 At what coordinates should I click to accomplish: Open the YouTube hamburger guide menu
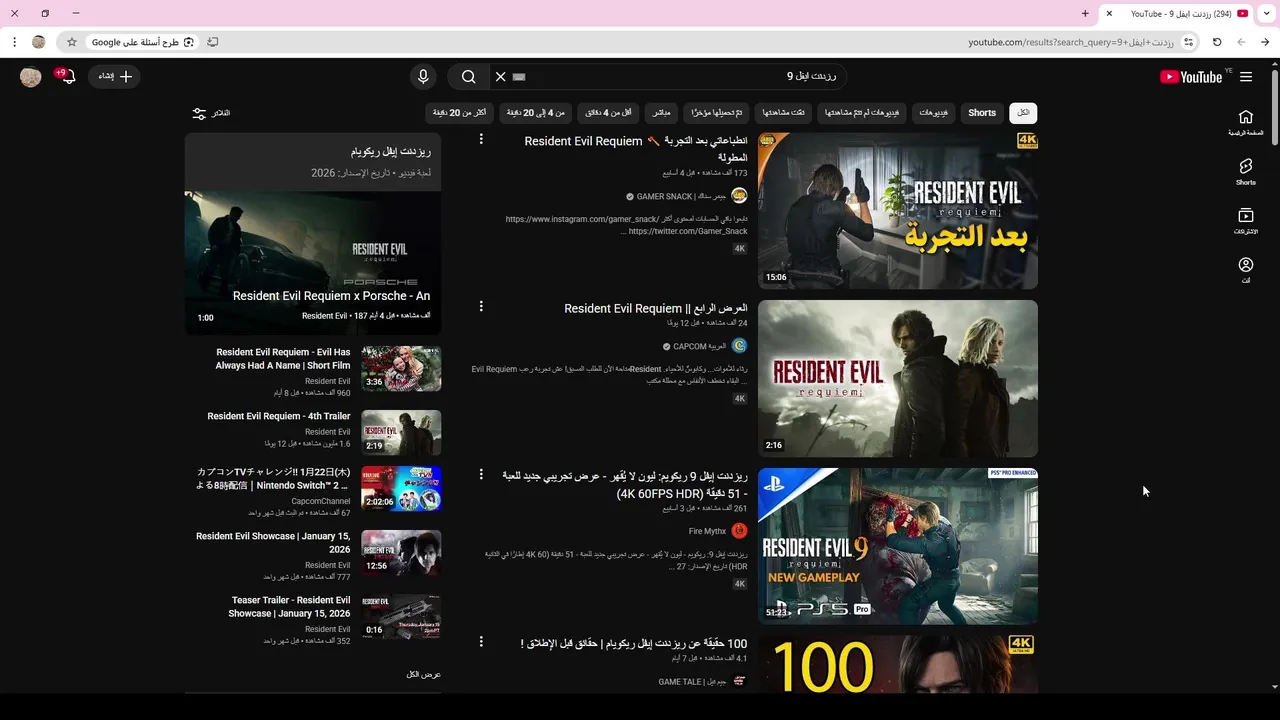pyautogui.click(x=1246, y=77)
